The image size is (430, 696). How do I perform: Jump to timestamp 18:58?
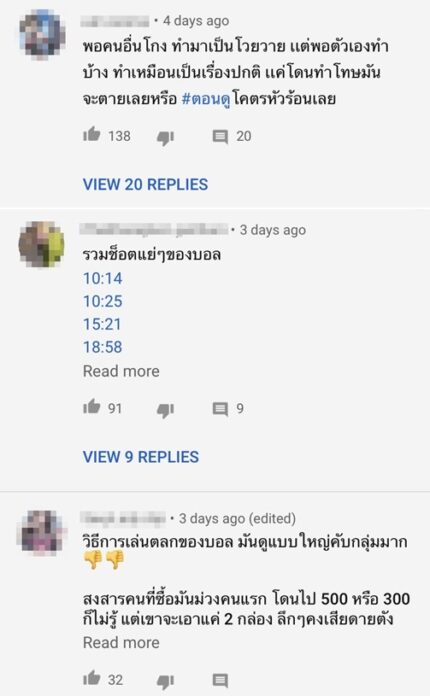point(103,347)
